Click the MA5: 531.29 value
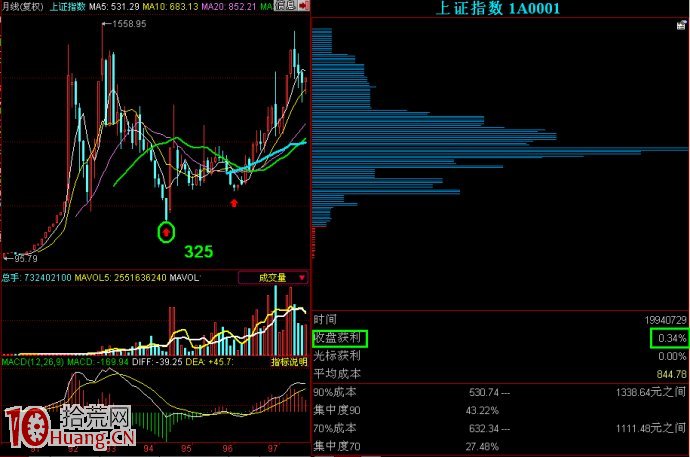 pos(114,7)
